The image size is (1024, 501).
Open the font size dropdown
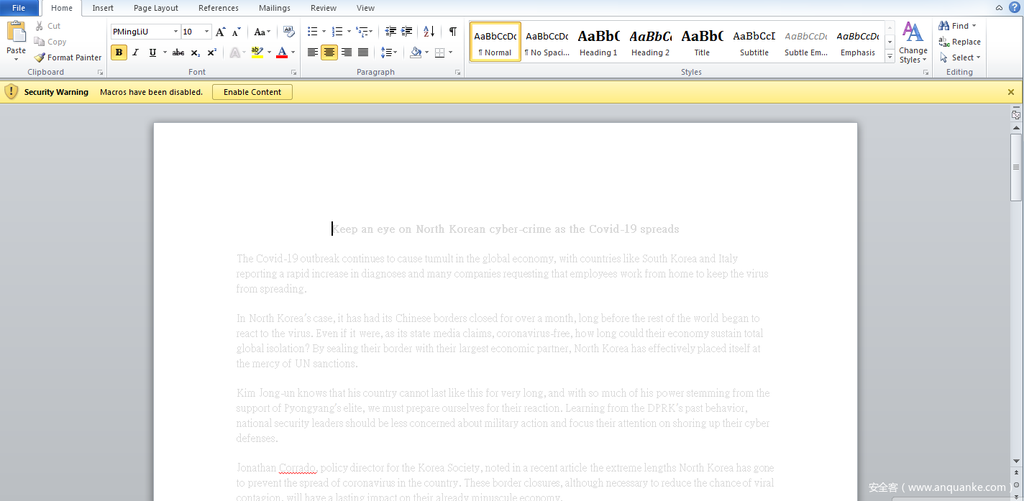coord(205,32)
